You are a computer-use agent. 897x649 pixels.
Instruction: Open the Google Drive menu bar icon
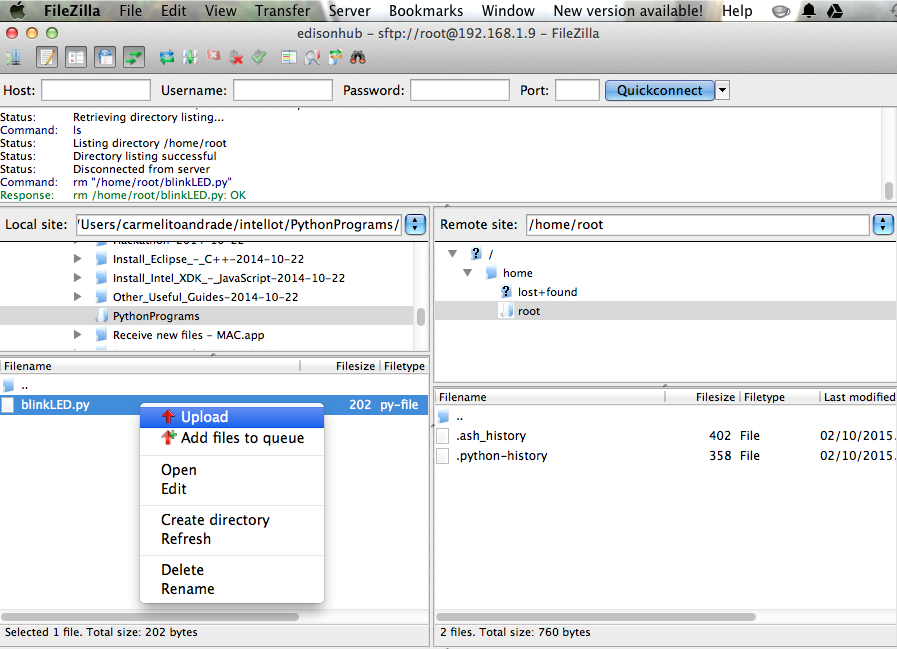pyautogui.click(x=835, y=10)
